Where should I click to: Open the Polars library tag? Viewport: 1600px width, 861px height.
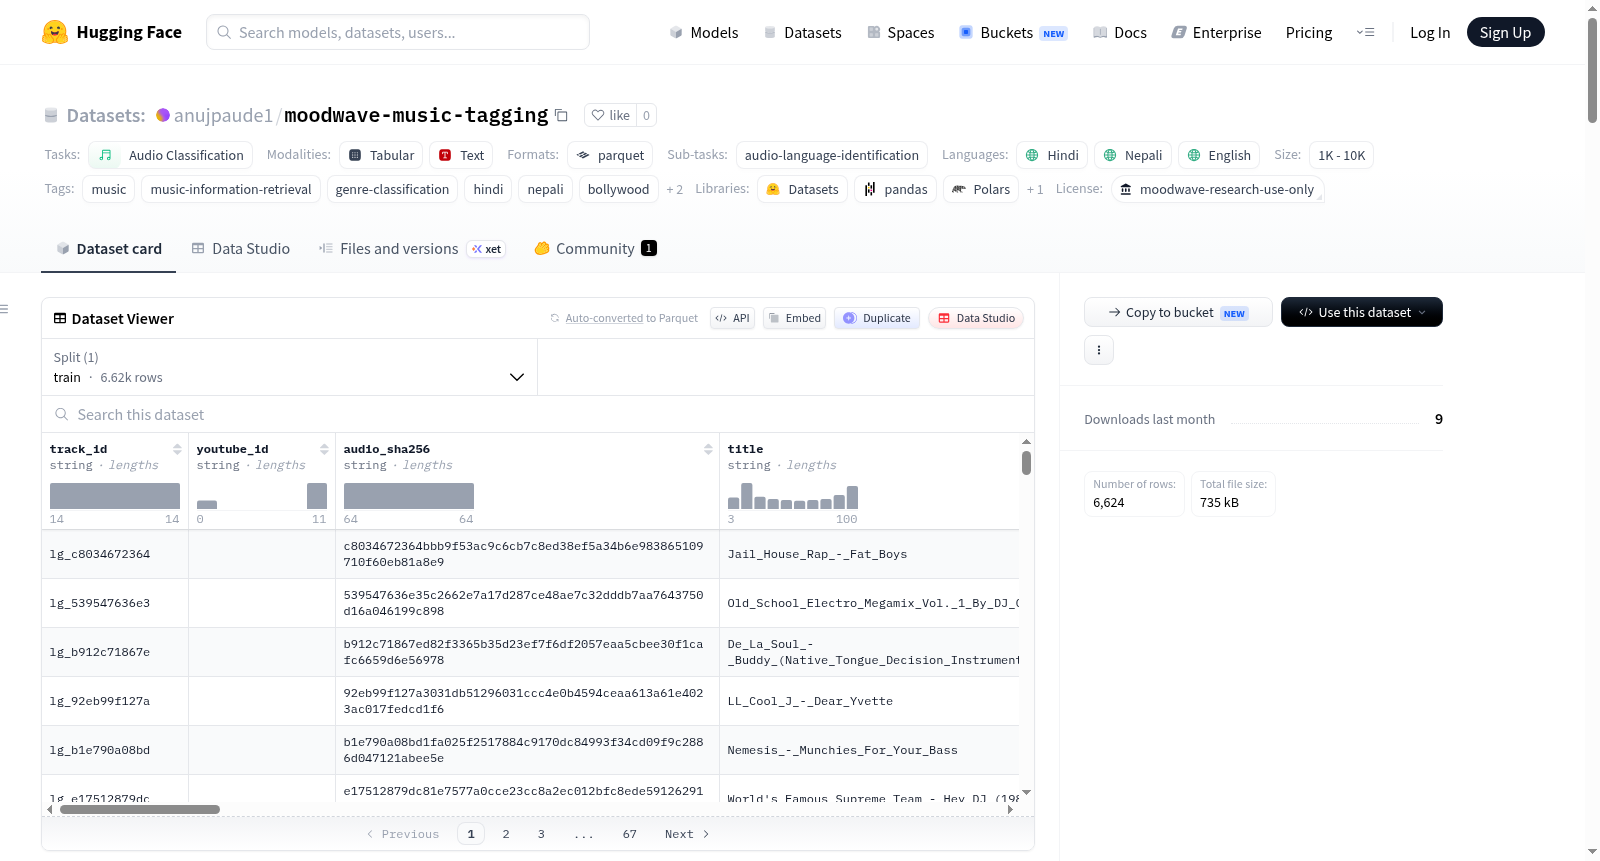[x=980, y=189]
